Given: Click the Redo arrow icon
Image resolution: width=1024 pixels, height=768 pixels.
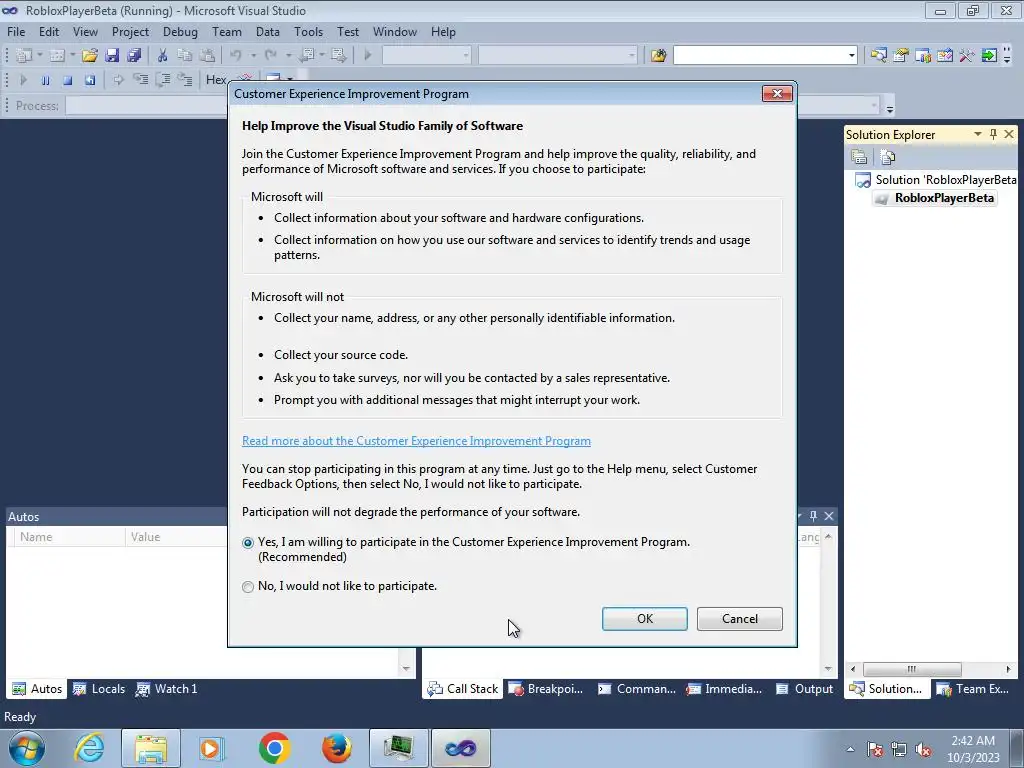Looking at the screenshot, I should tap(270, 56).
